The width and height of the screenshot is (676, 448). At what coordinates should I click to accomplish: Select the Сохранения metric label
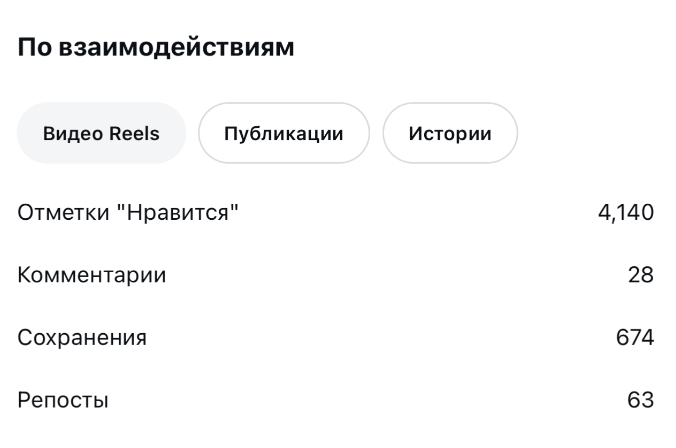(x=82, y=338)
